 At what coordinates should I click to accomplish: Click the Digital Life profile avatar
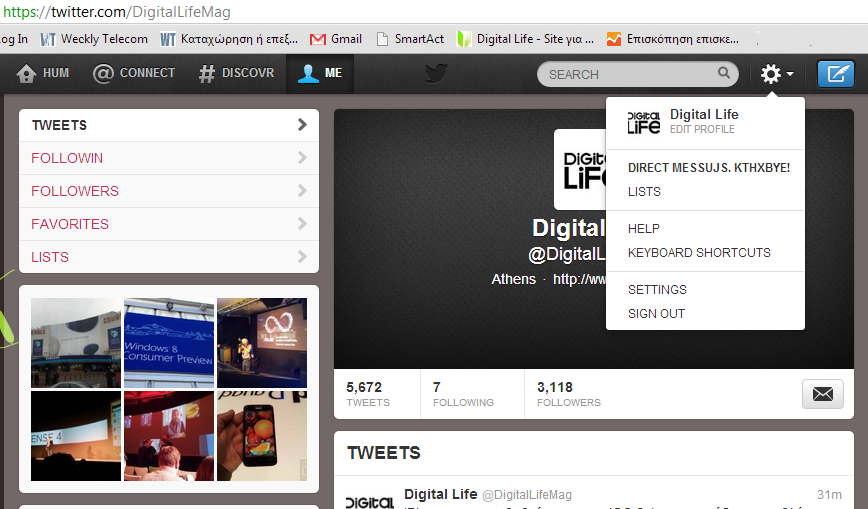pos(580,169)
